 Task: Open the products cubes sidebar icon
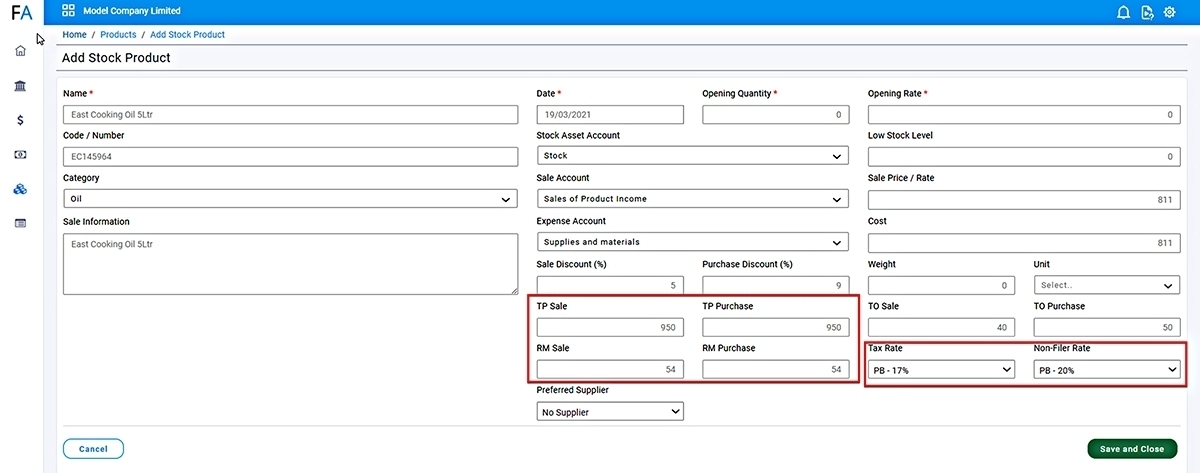click(x=21, y=189)
